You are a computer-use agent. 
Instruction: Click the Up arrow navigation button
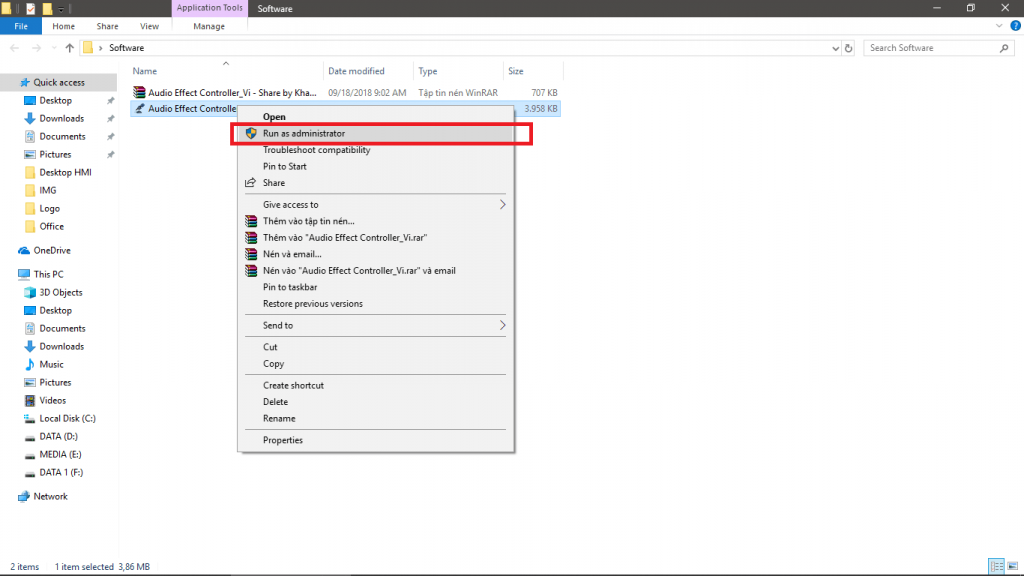69,48
